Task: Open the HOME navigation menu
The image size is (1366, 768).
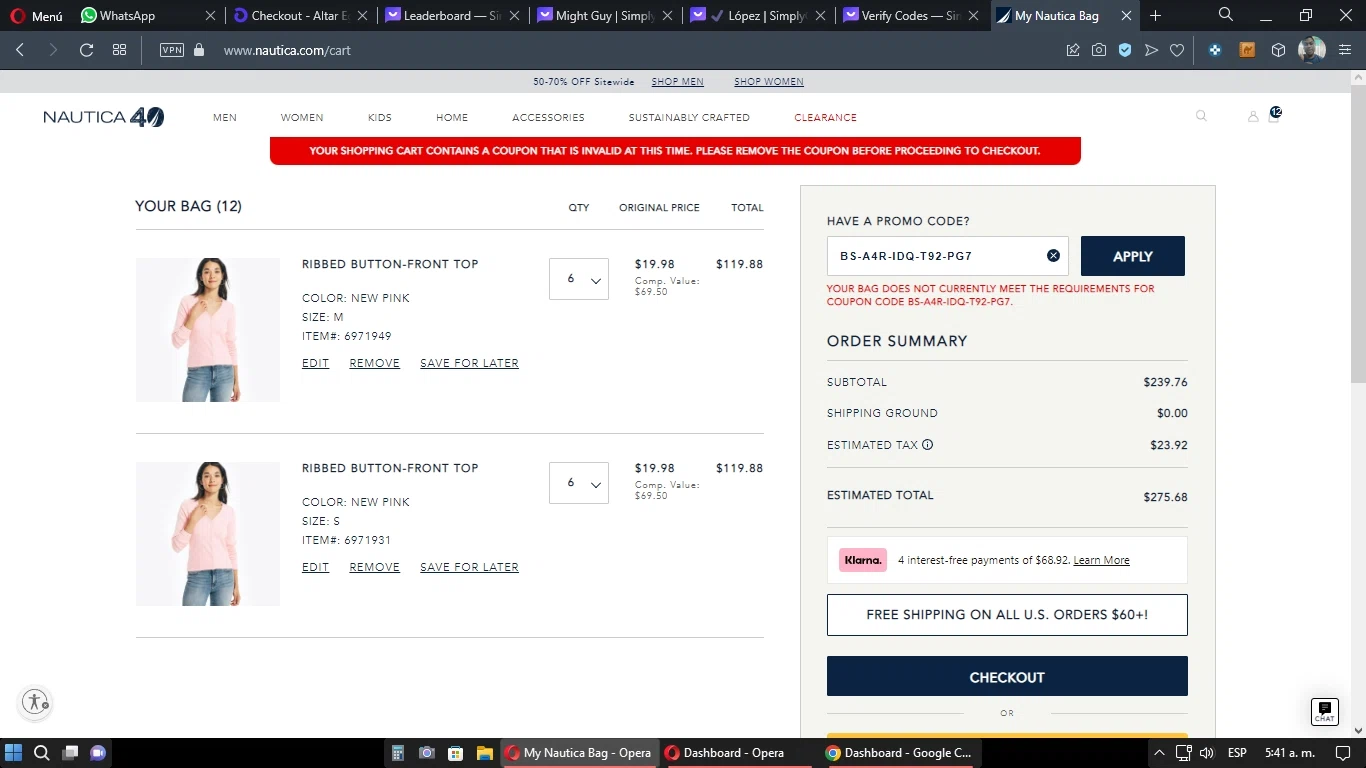Action: 452,117
